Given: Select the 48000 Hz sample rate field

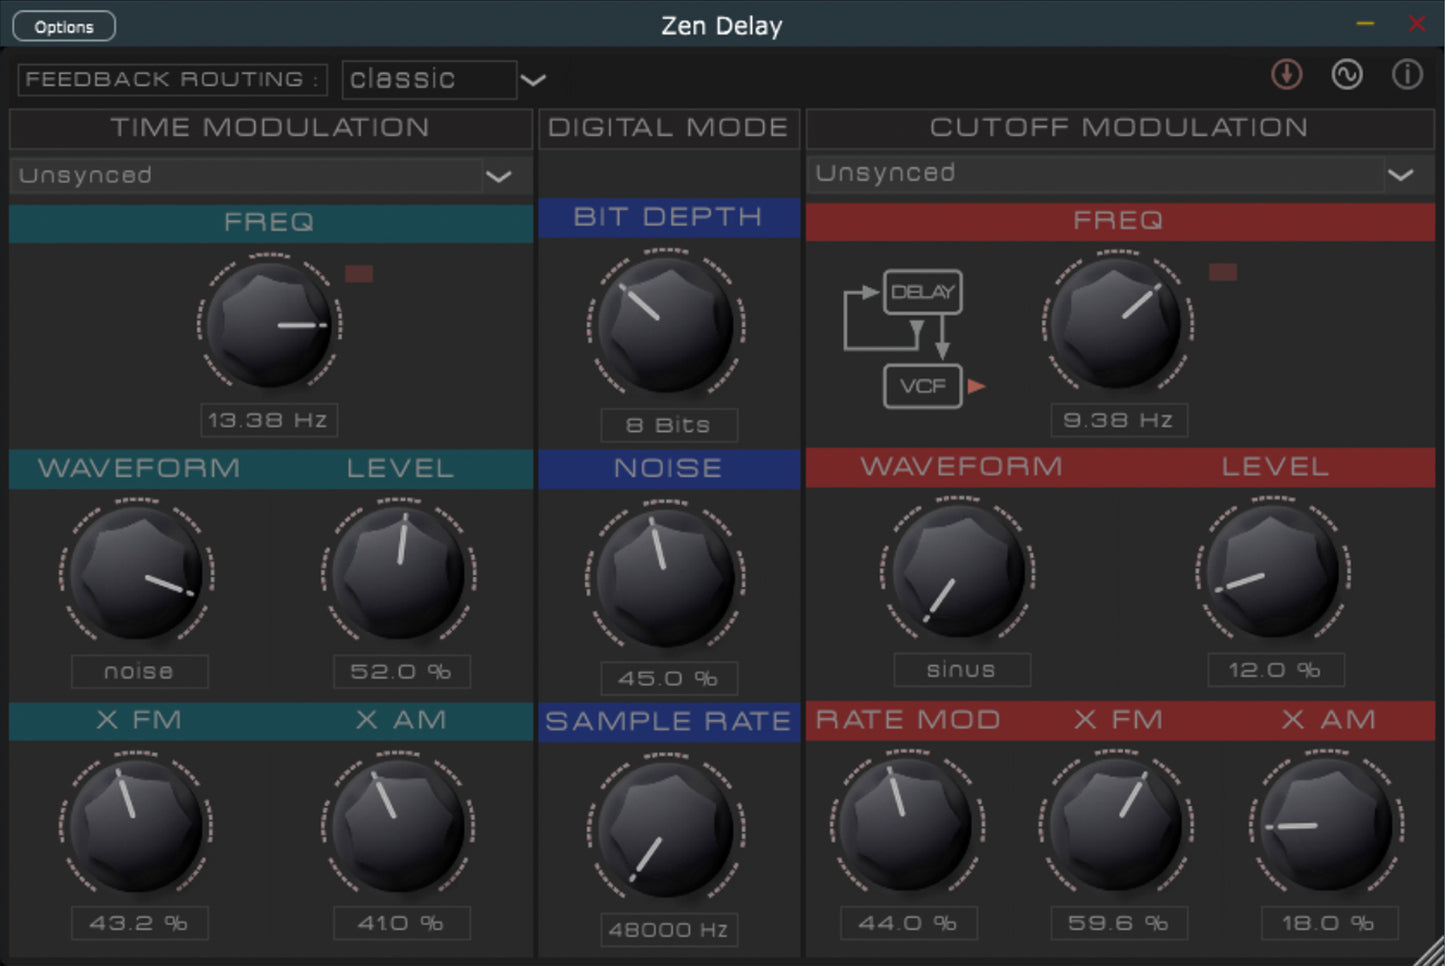Looking at the screenshot, I should [x=669, y=929].
